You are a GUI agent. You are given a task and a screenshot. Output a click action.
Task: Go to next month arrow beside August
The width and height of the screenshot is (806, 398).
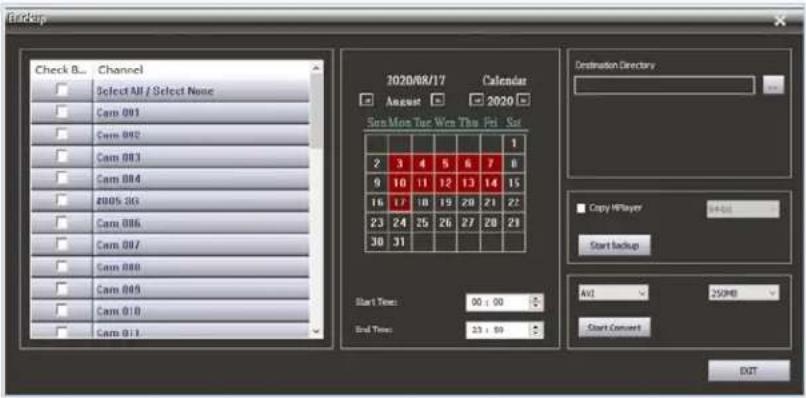coord(437,100)
